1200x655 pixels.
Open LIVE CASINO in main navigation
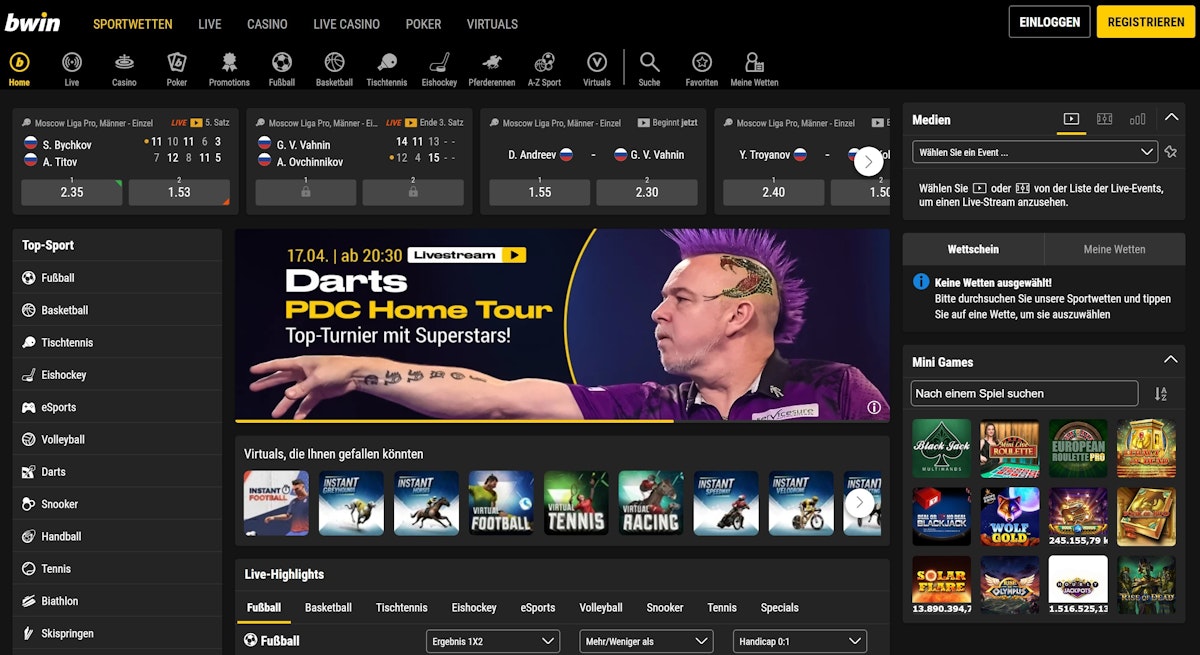click(346, 24)
